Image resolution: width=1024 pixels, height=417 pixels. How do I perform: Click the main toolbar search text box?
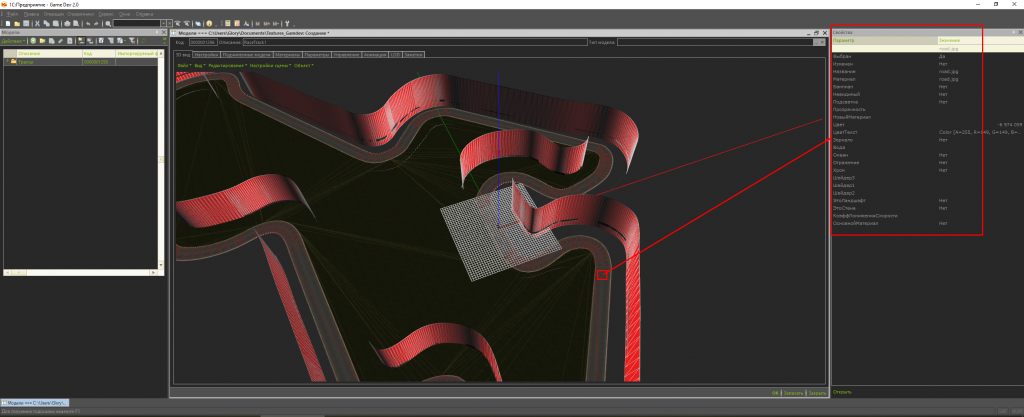[x=136, y=23]
